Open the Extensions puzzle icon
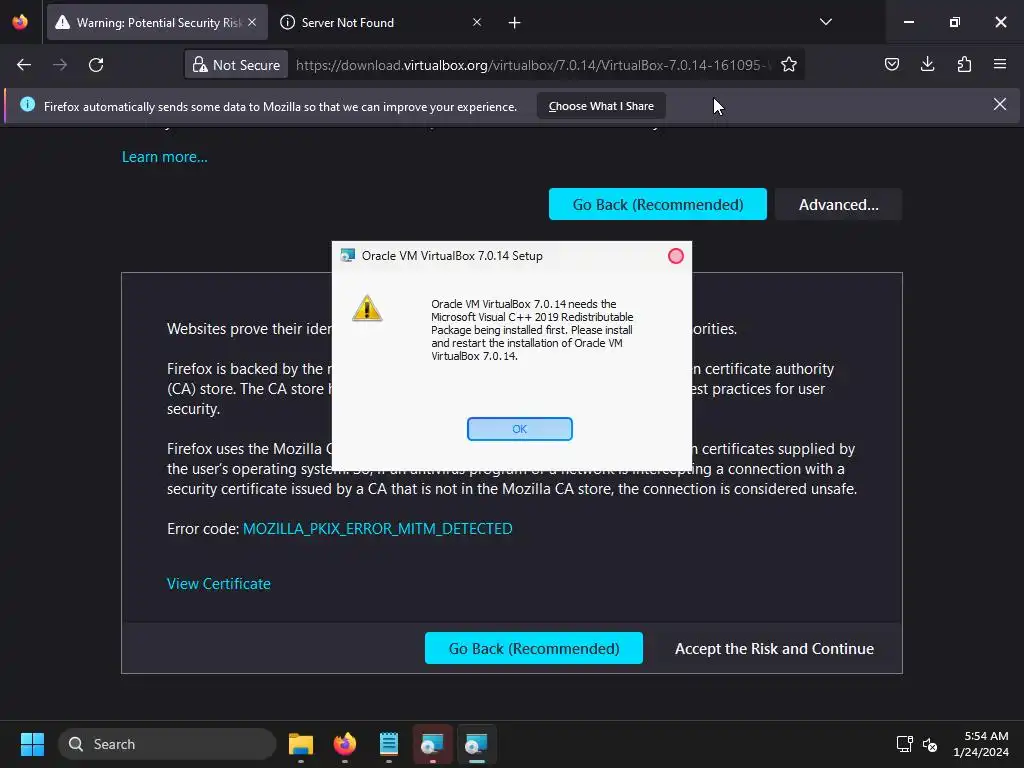The width and height of the screenshot is (1024, 768). [964, 64]
